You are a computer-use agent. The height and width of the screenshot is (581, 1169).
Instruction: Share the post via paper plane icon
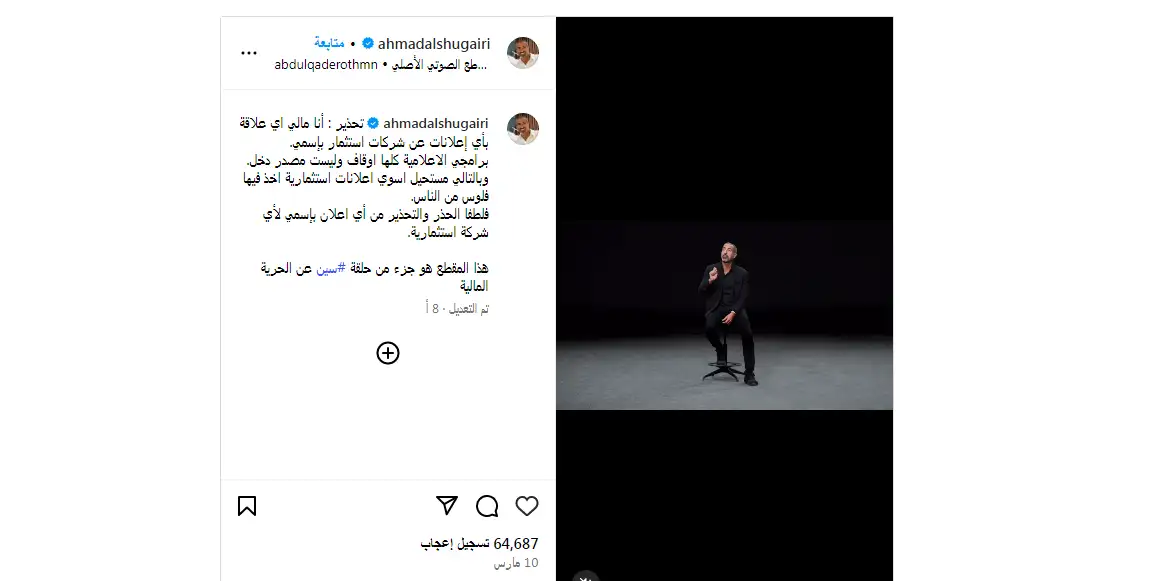tap(447, 506)
